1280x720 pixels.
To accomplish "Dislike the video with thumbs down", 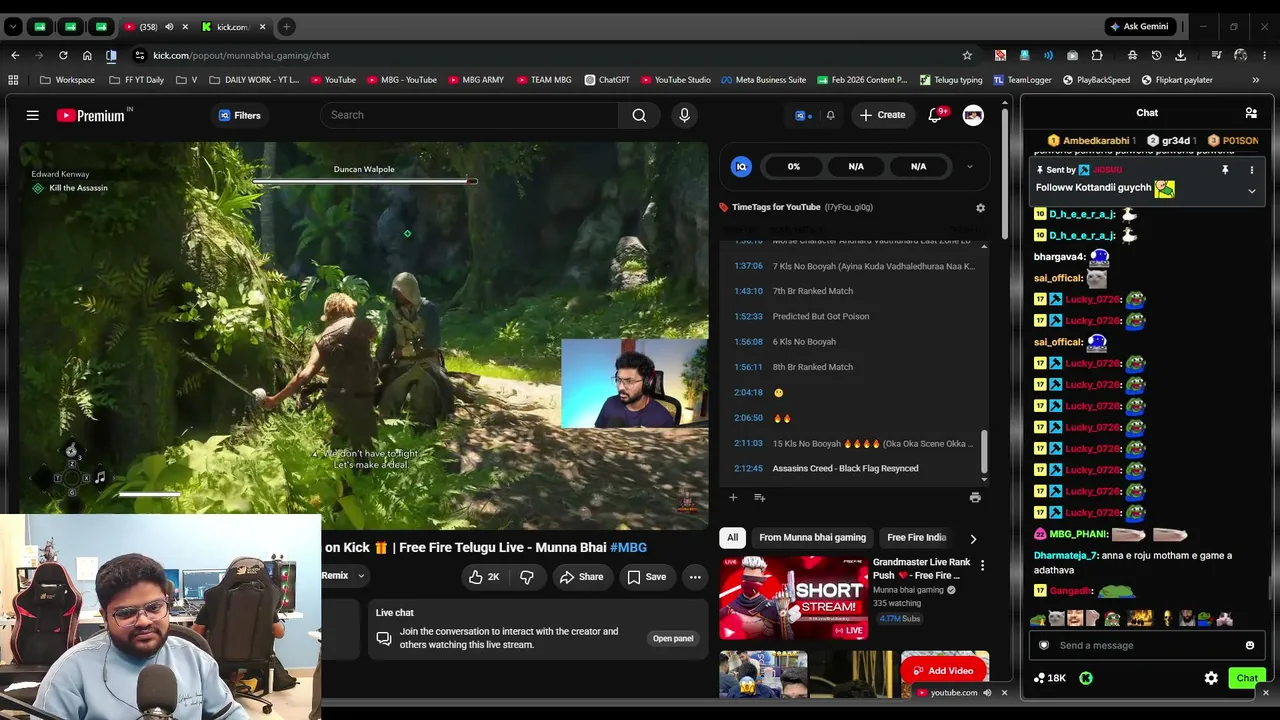I will 526,576.
